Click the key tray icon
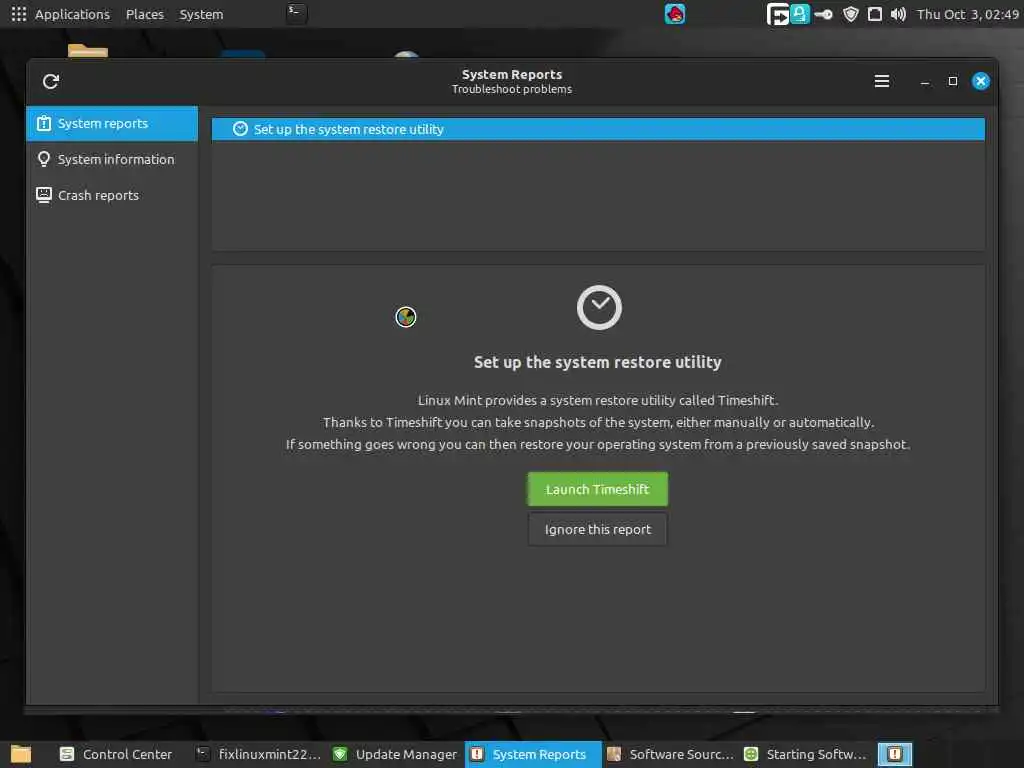 click(824, 14)
